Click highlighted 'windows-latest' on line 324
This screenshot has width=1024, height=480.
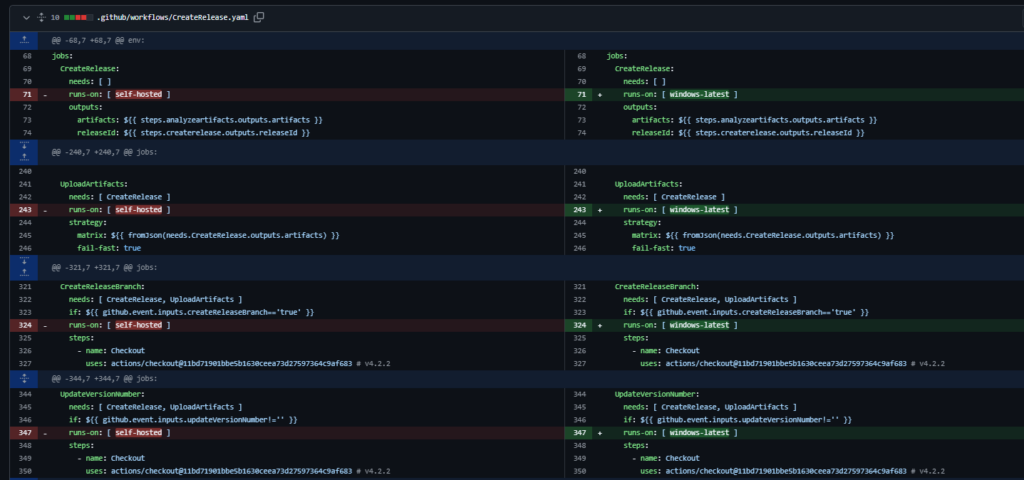point(699,325)
